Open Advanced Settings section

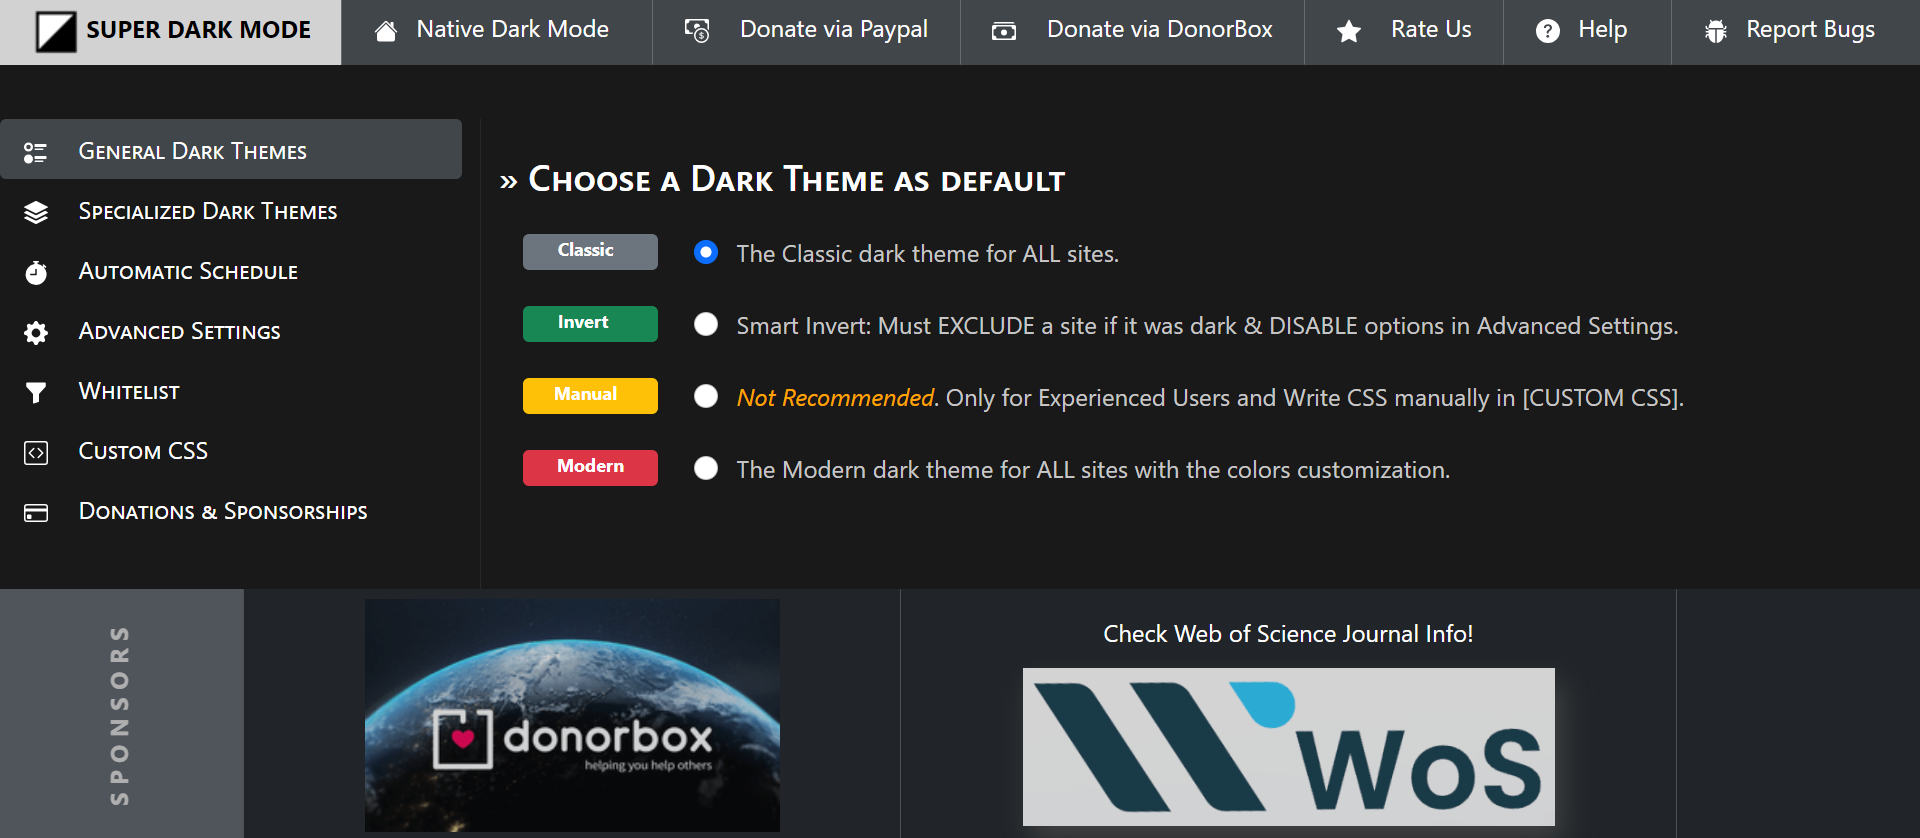(x=231, y=331)
